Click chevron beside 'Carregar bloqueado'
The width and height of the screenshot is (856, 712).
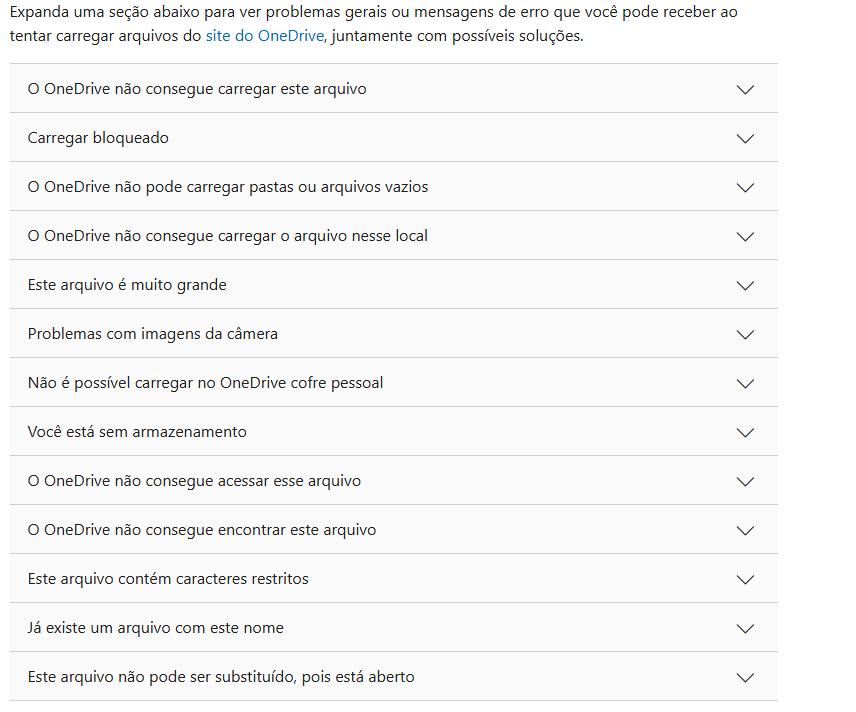point(745,139)
